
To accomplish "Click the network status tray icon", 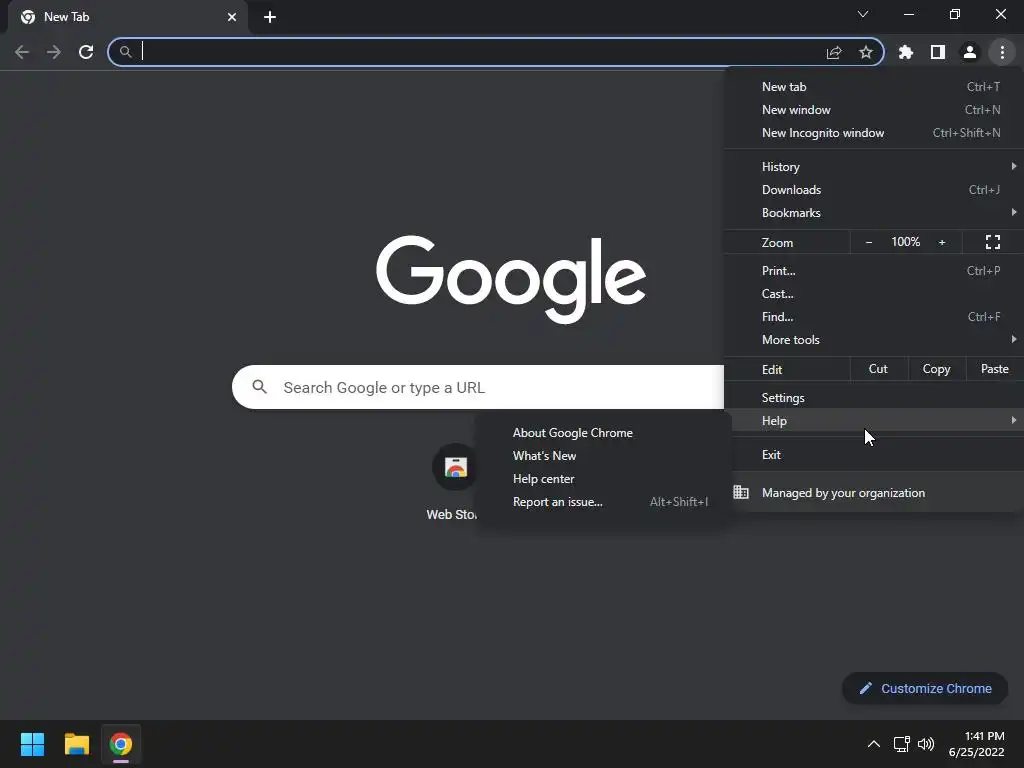I will (902, 744).
